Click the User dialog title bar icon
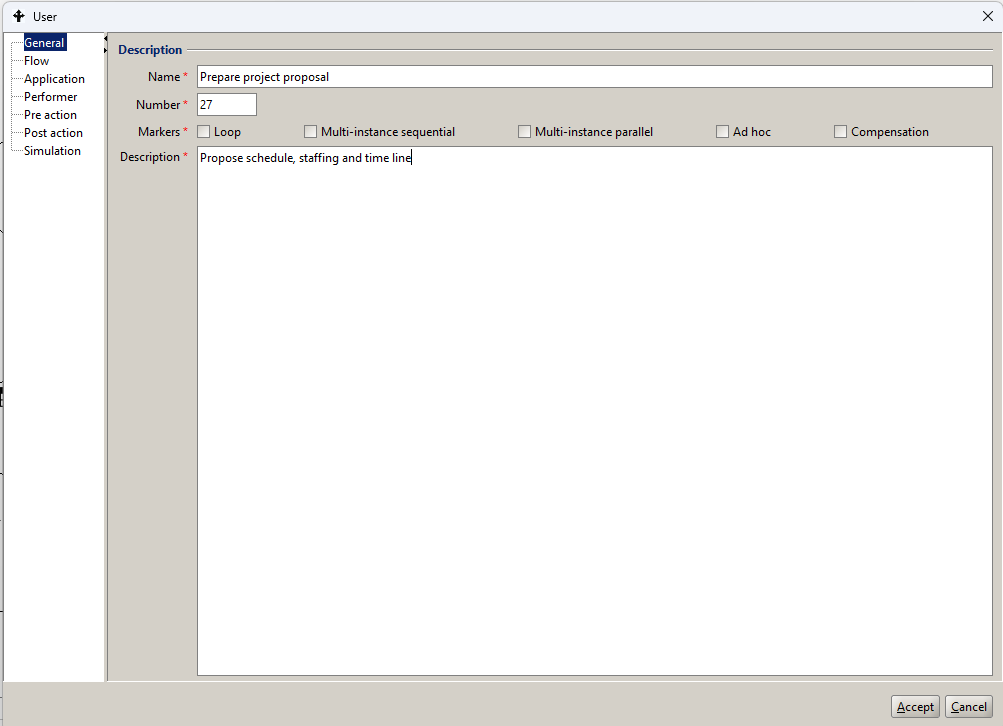The width and height of the screenshot is (1003, 726). (18, 16)
